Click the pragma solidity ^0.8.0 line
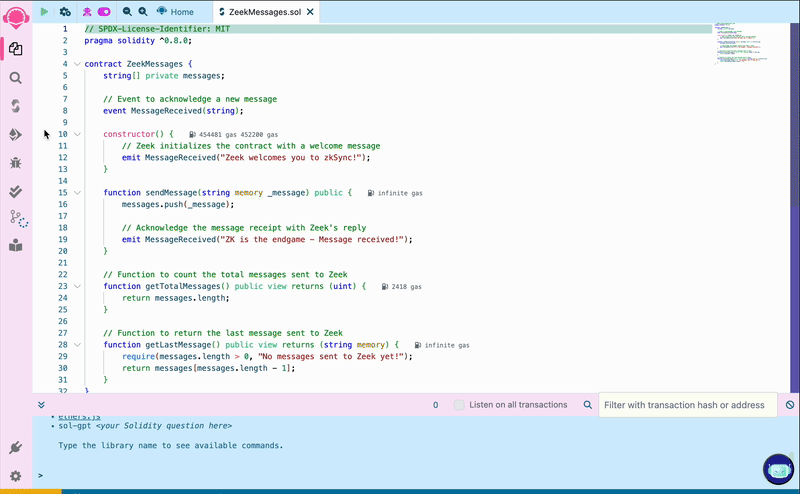Viewport: 800px width, 494px height. (x=138, y=41)
